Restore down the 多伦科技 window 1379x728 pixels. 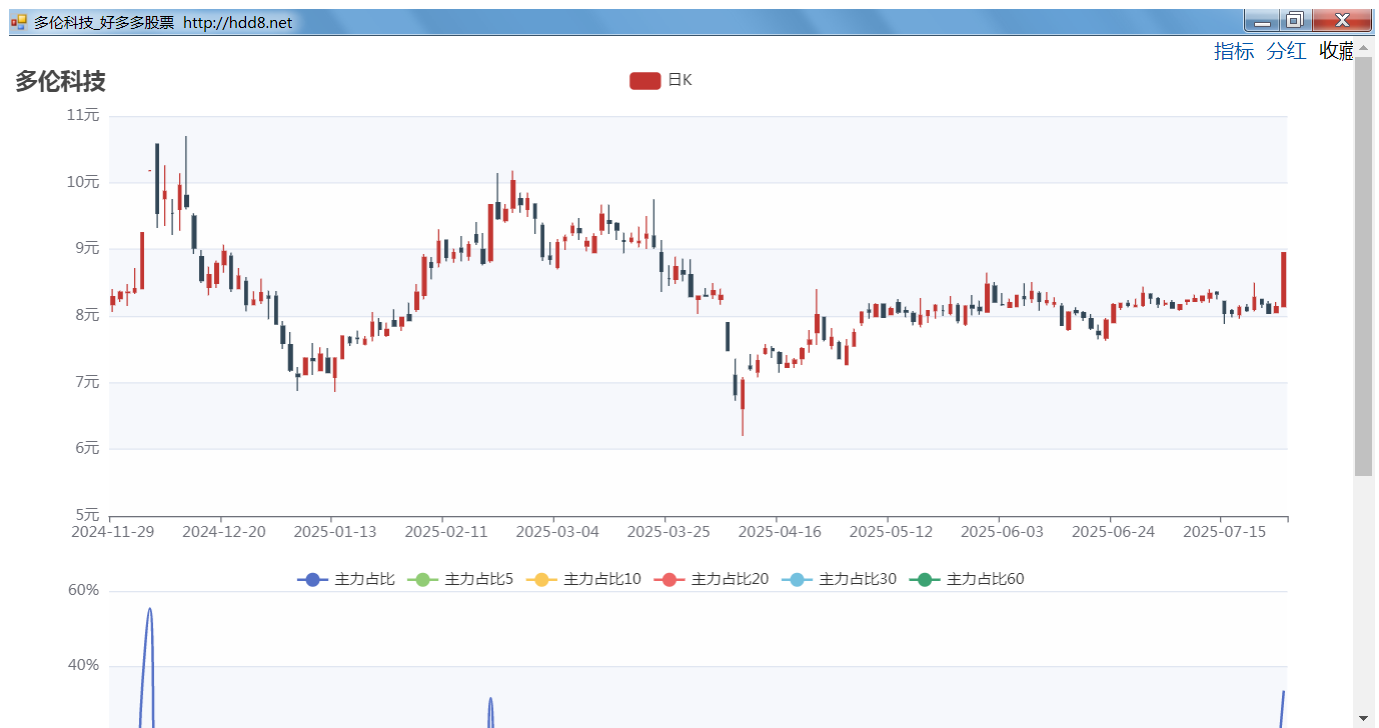[1295, 20]
